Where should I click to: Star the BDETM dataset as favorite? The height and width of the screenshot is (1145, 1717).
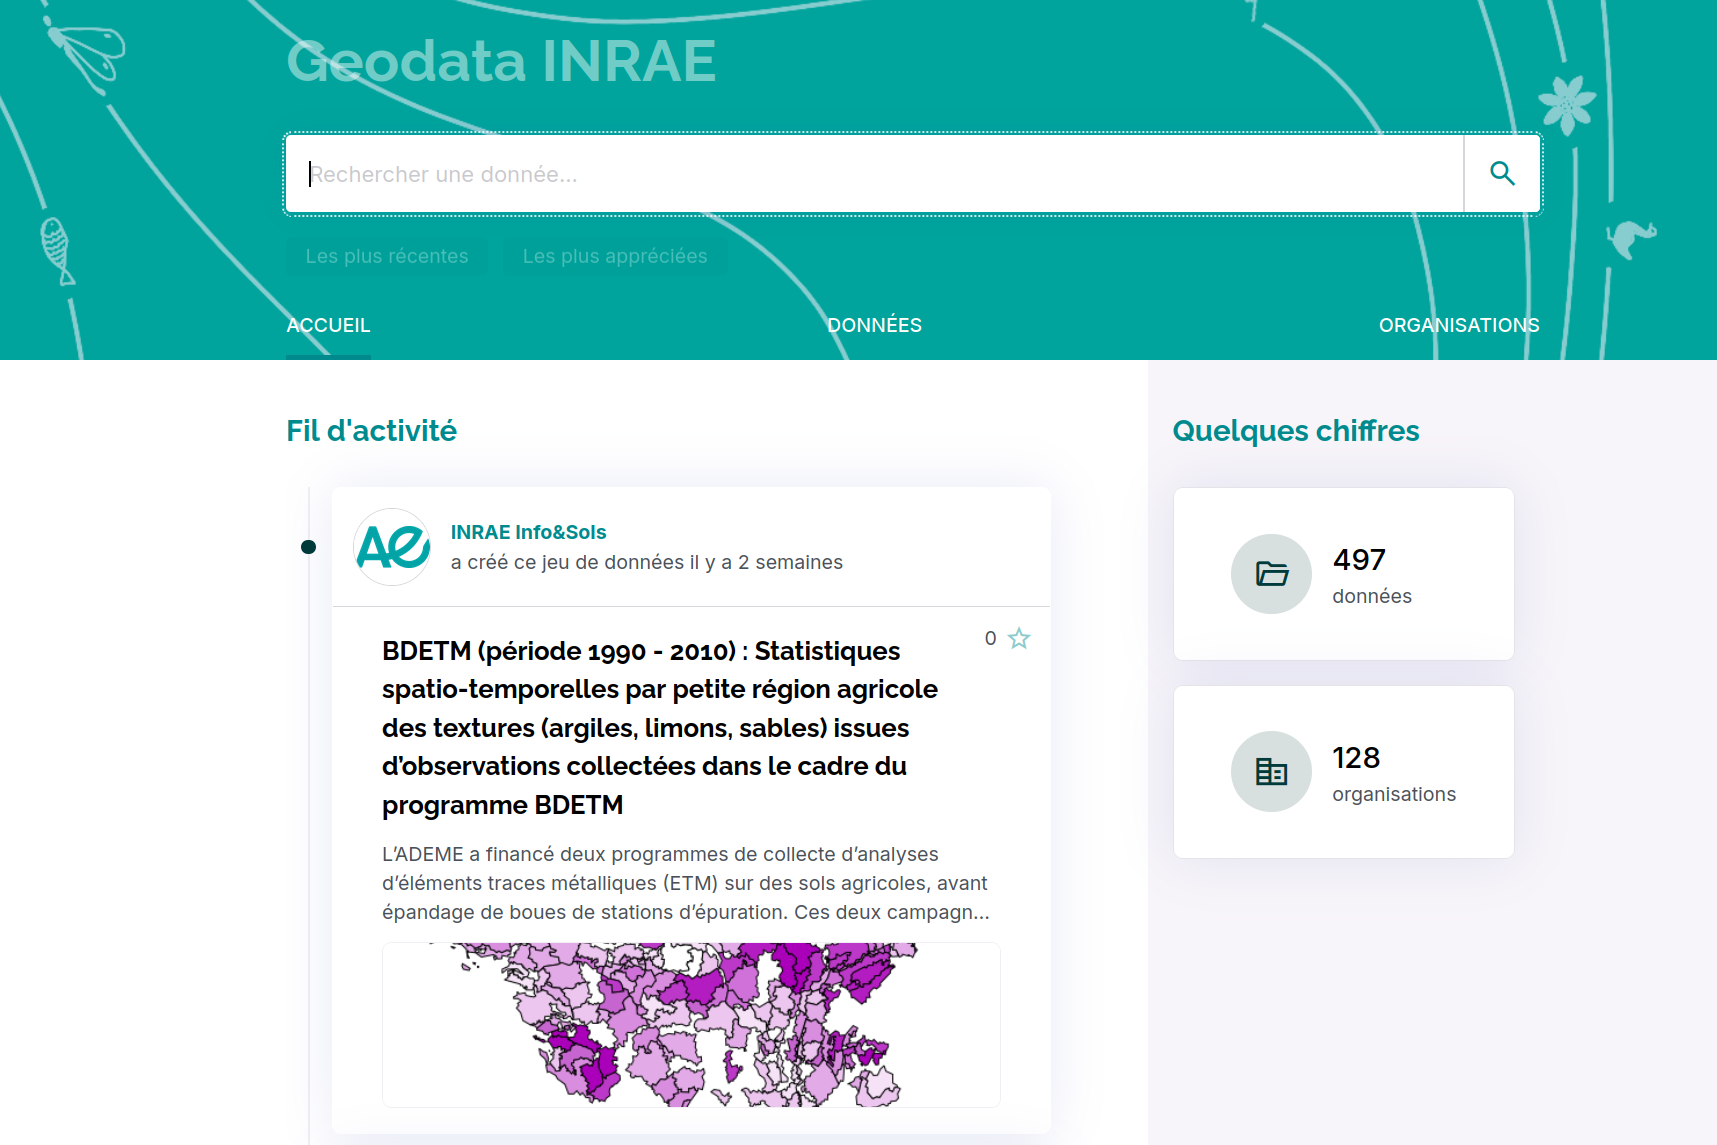click(1019, 638)
